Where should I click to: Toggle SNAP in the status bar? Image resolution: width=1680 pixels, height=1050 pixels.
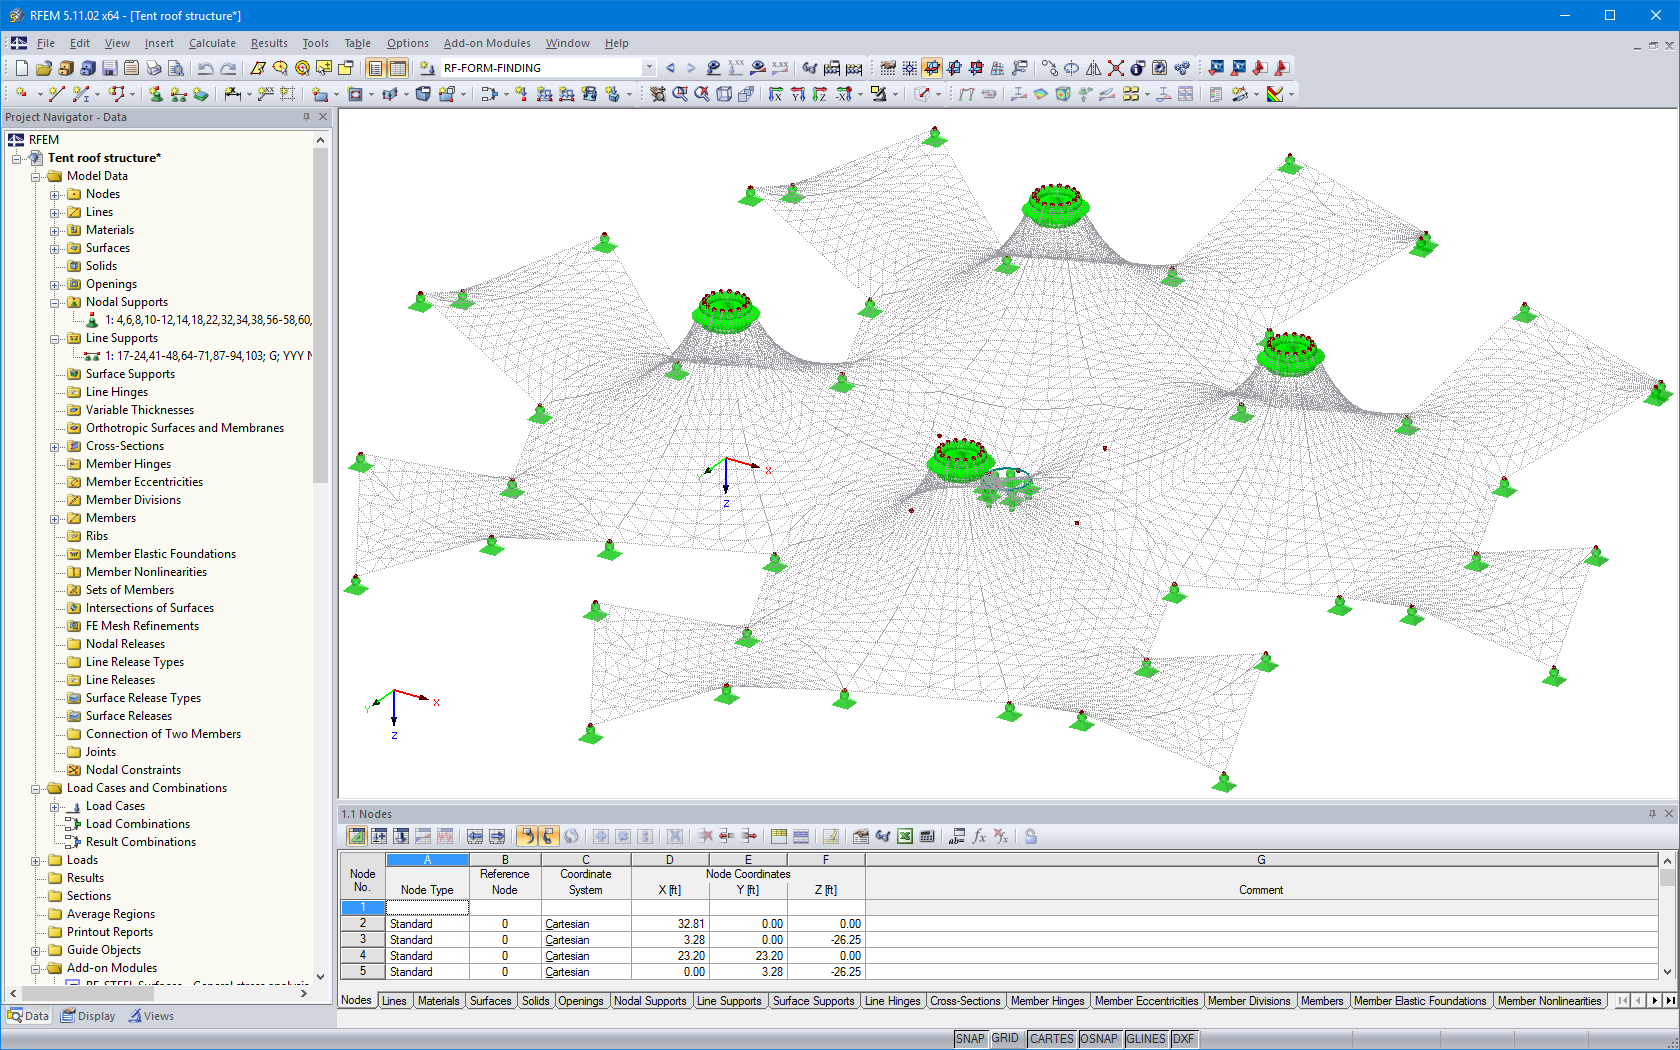[x=969, y=1038]
